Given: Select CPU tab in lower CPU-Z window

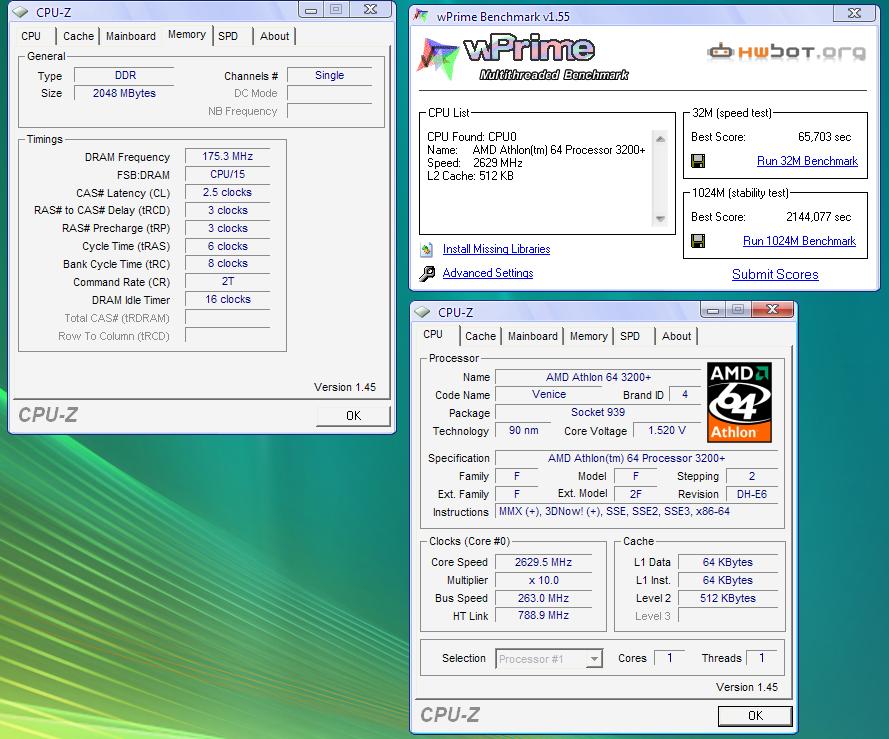Looking at the screenshot, I should click(x=433, y=335).
